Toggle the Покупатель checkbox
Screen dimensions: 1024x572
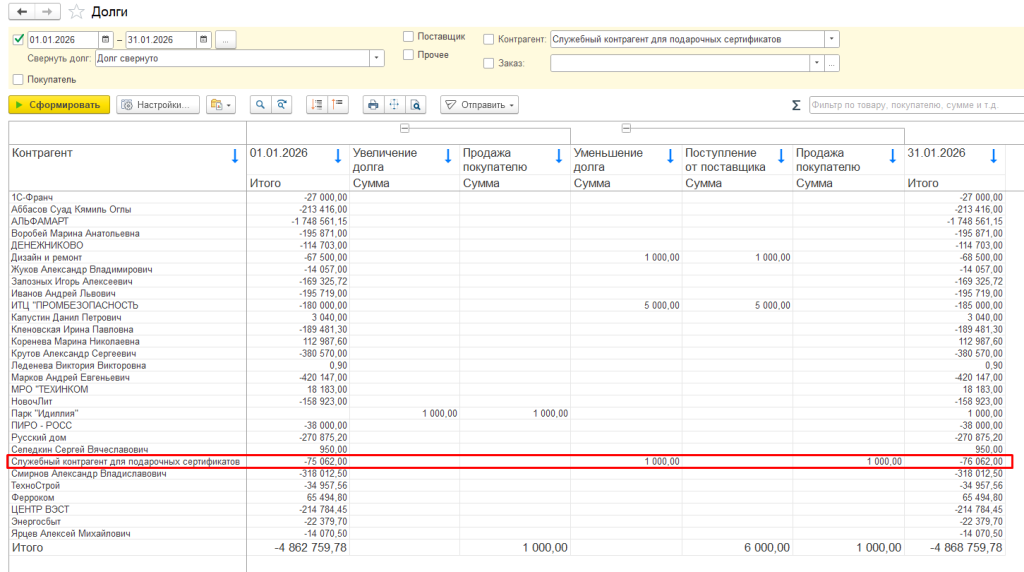coord(18,80)
